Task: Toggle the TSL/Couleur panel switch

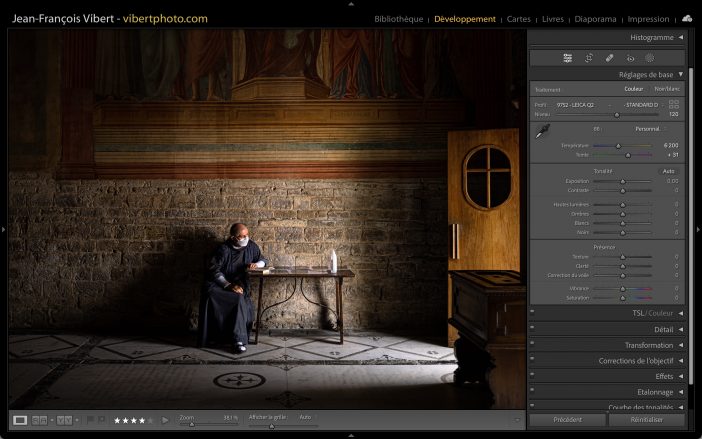Action: tap(533, 313)
